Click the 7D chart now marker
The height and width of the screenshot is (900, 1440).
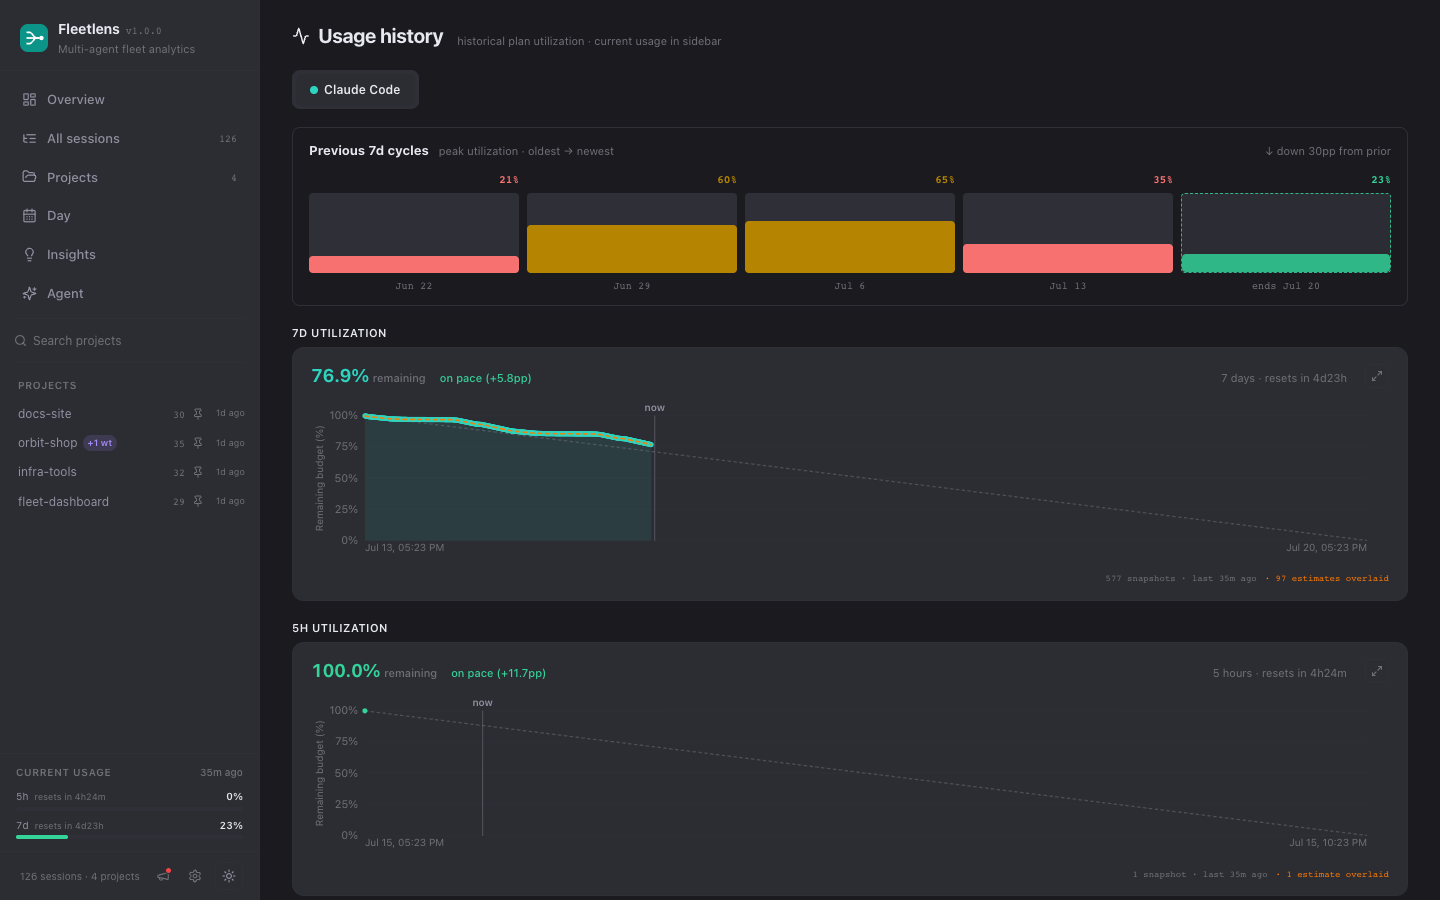click(654, 408)
